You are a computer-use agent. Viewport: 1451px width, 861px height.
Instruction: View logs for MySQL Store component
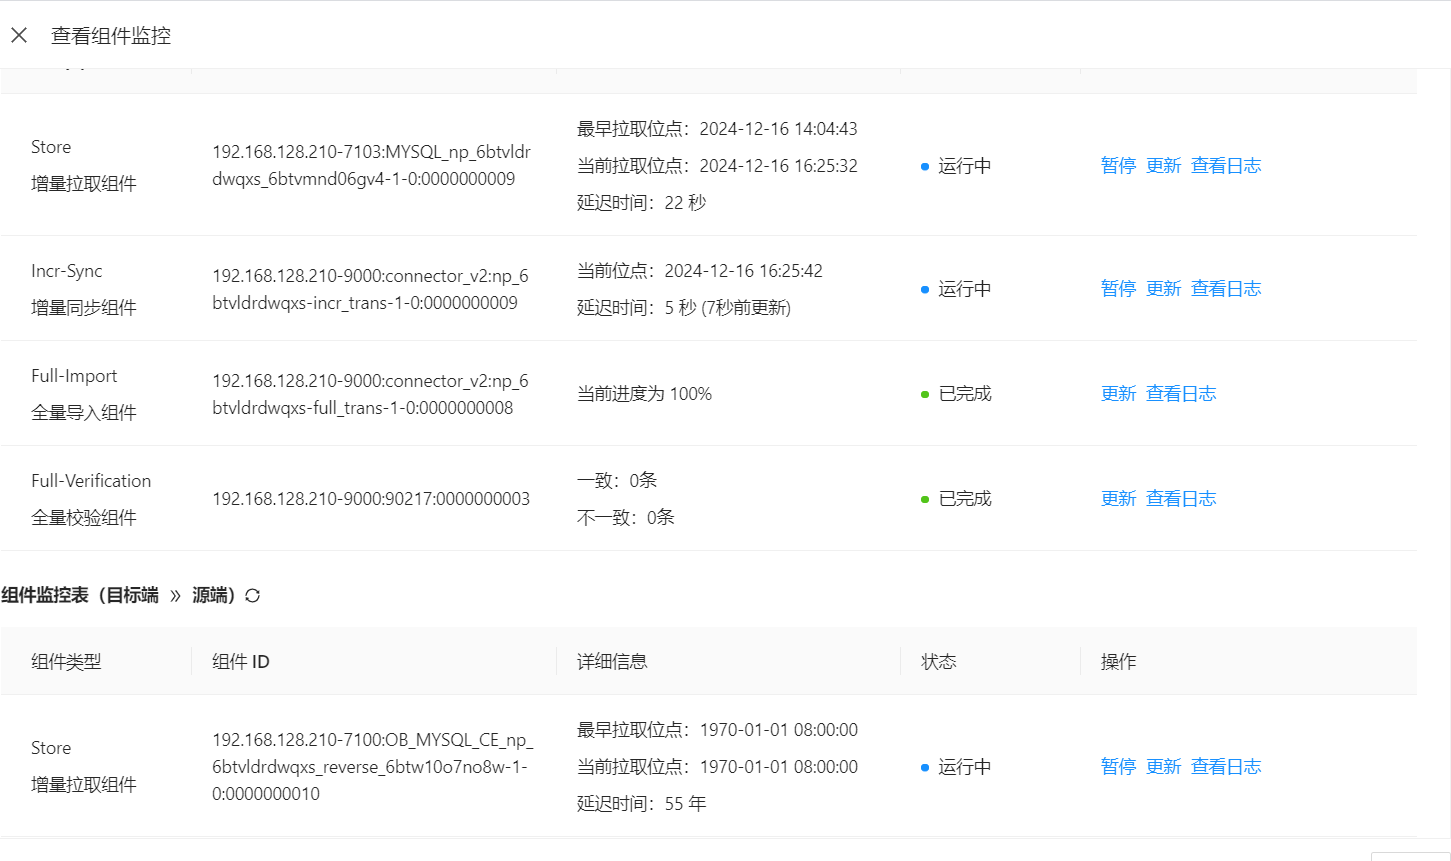point(1226,166)
